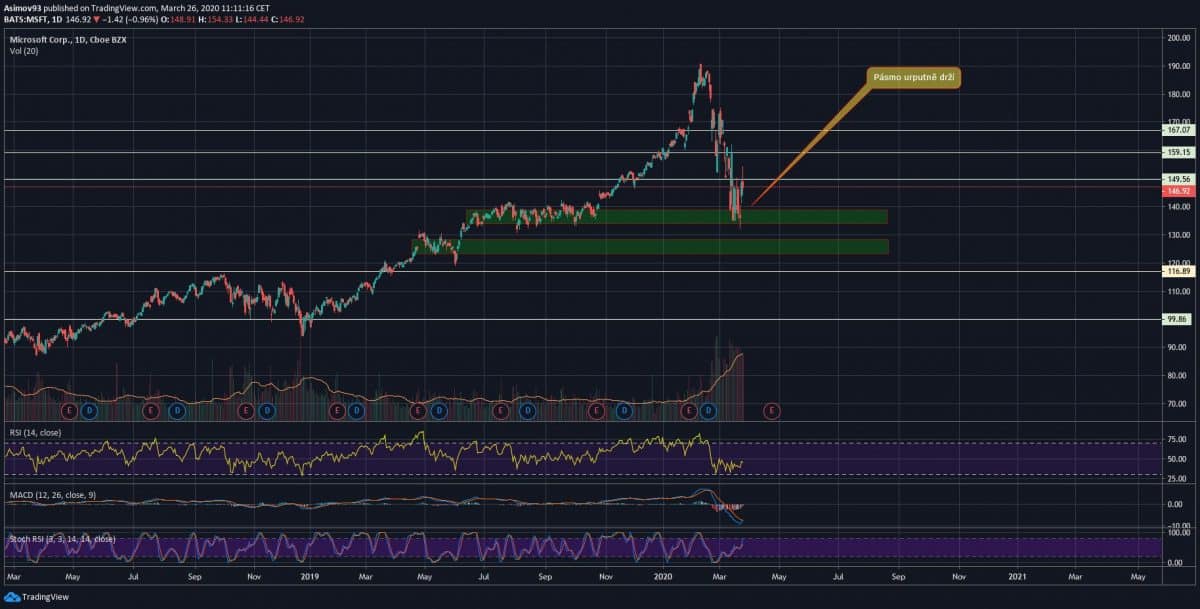Click the 167.07 price level label
Screen dimensions: 1200x609
pyautogui.click(x=1178, y=130)
